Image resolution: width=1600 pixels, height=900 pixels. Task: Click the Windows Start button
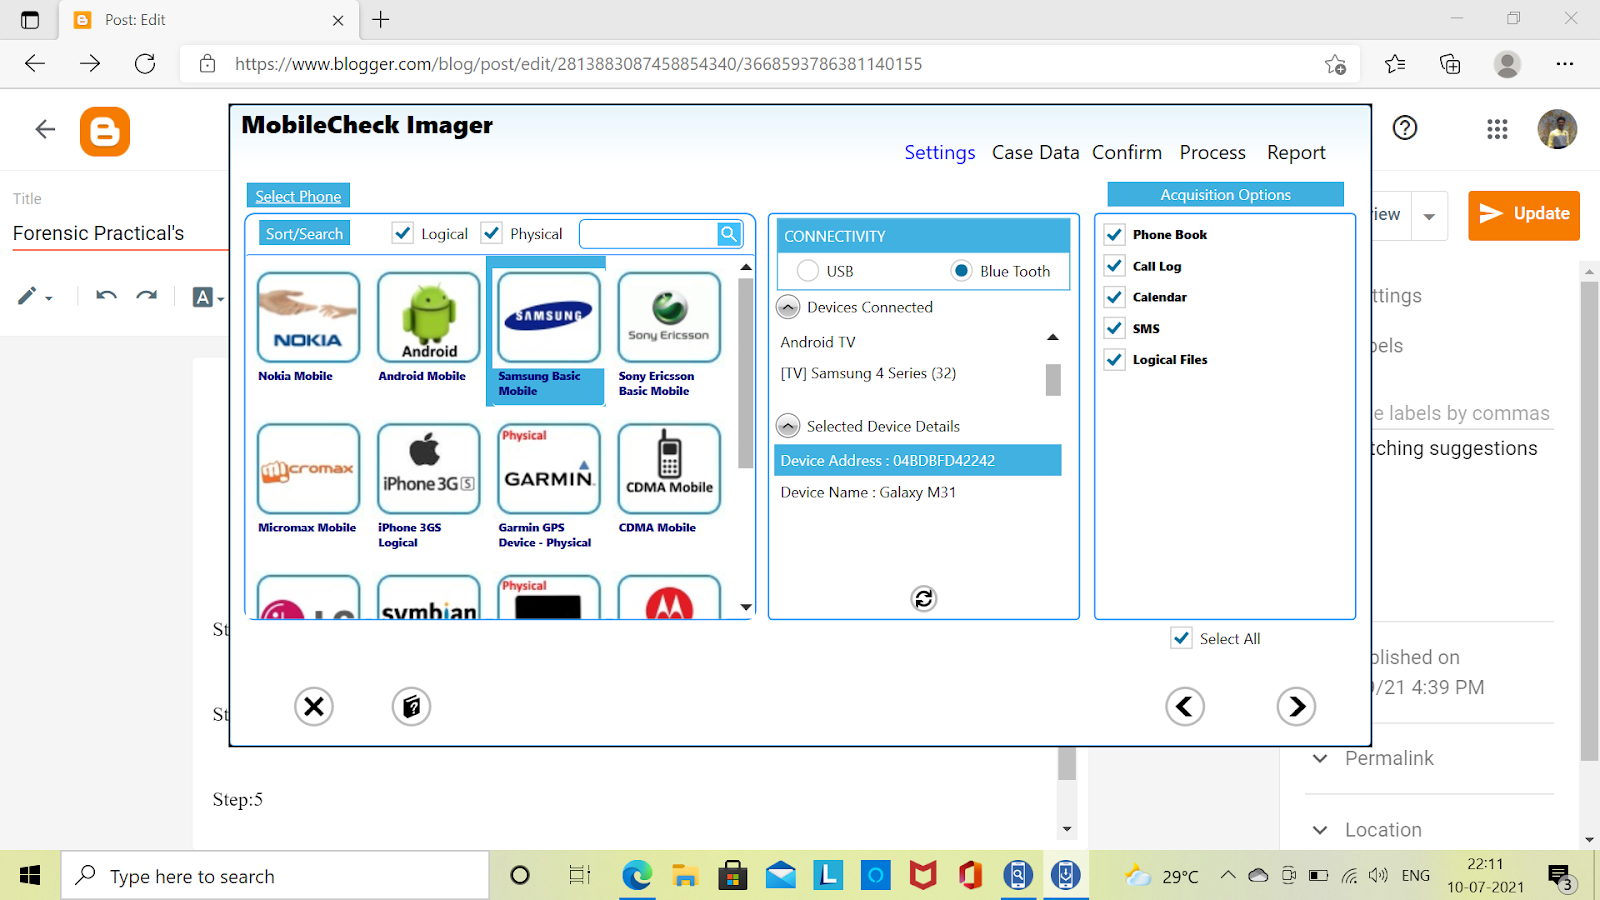(30, 876)
